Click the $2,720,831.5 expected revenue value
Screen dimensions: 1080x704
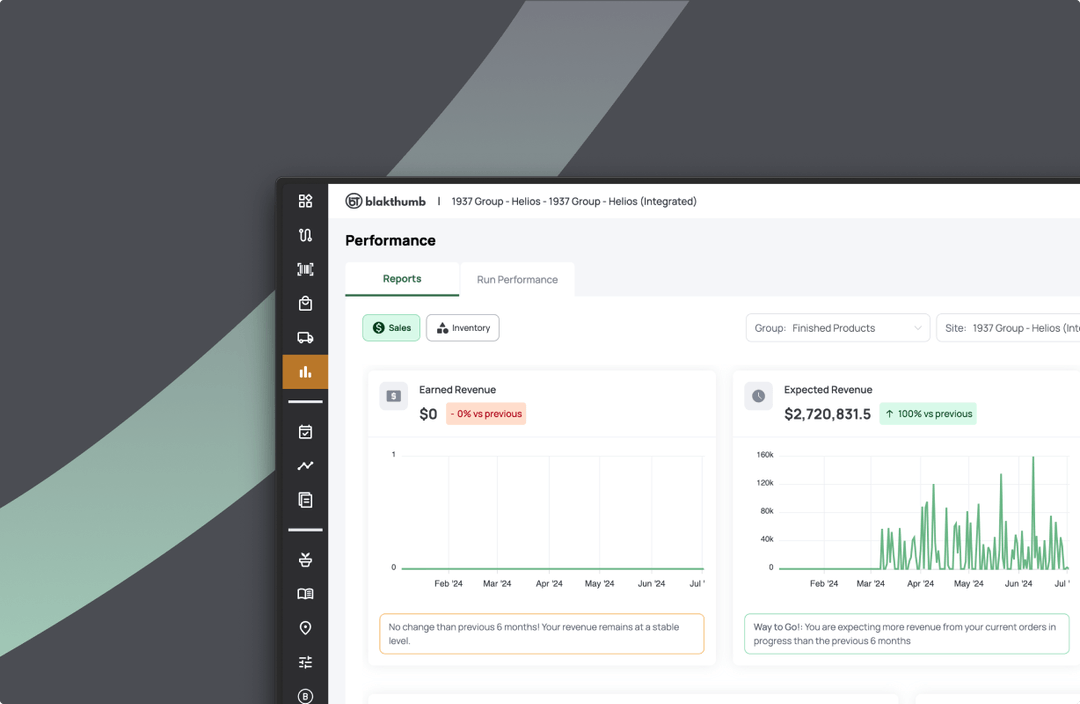coord(827,414)
